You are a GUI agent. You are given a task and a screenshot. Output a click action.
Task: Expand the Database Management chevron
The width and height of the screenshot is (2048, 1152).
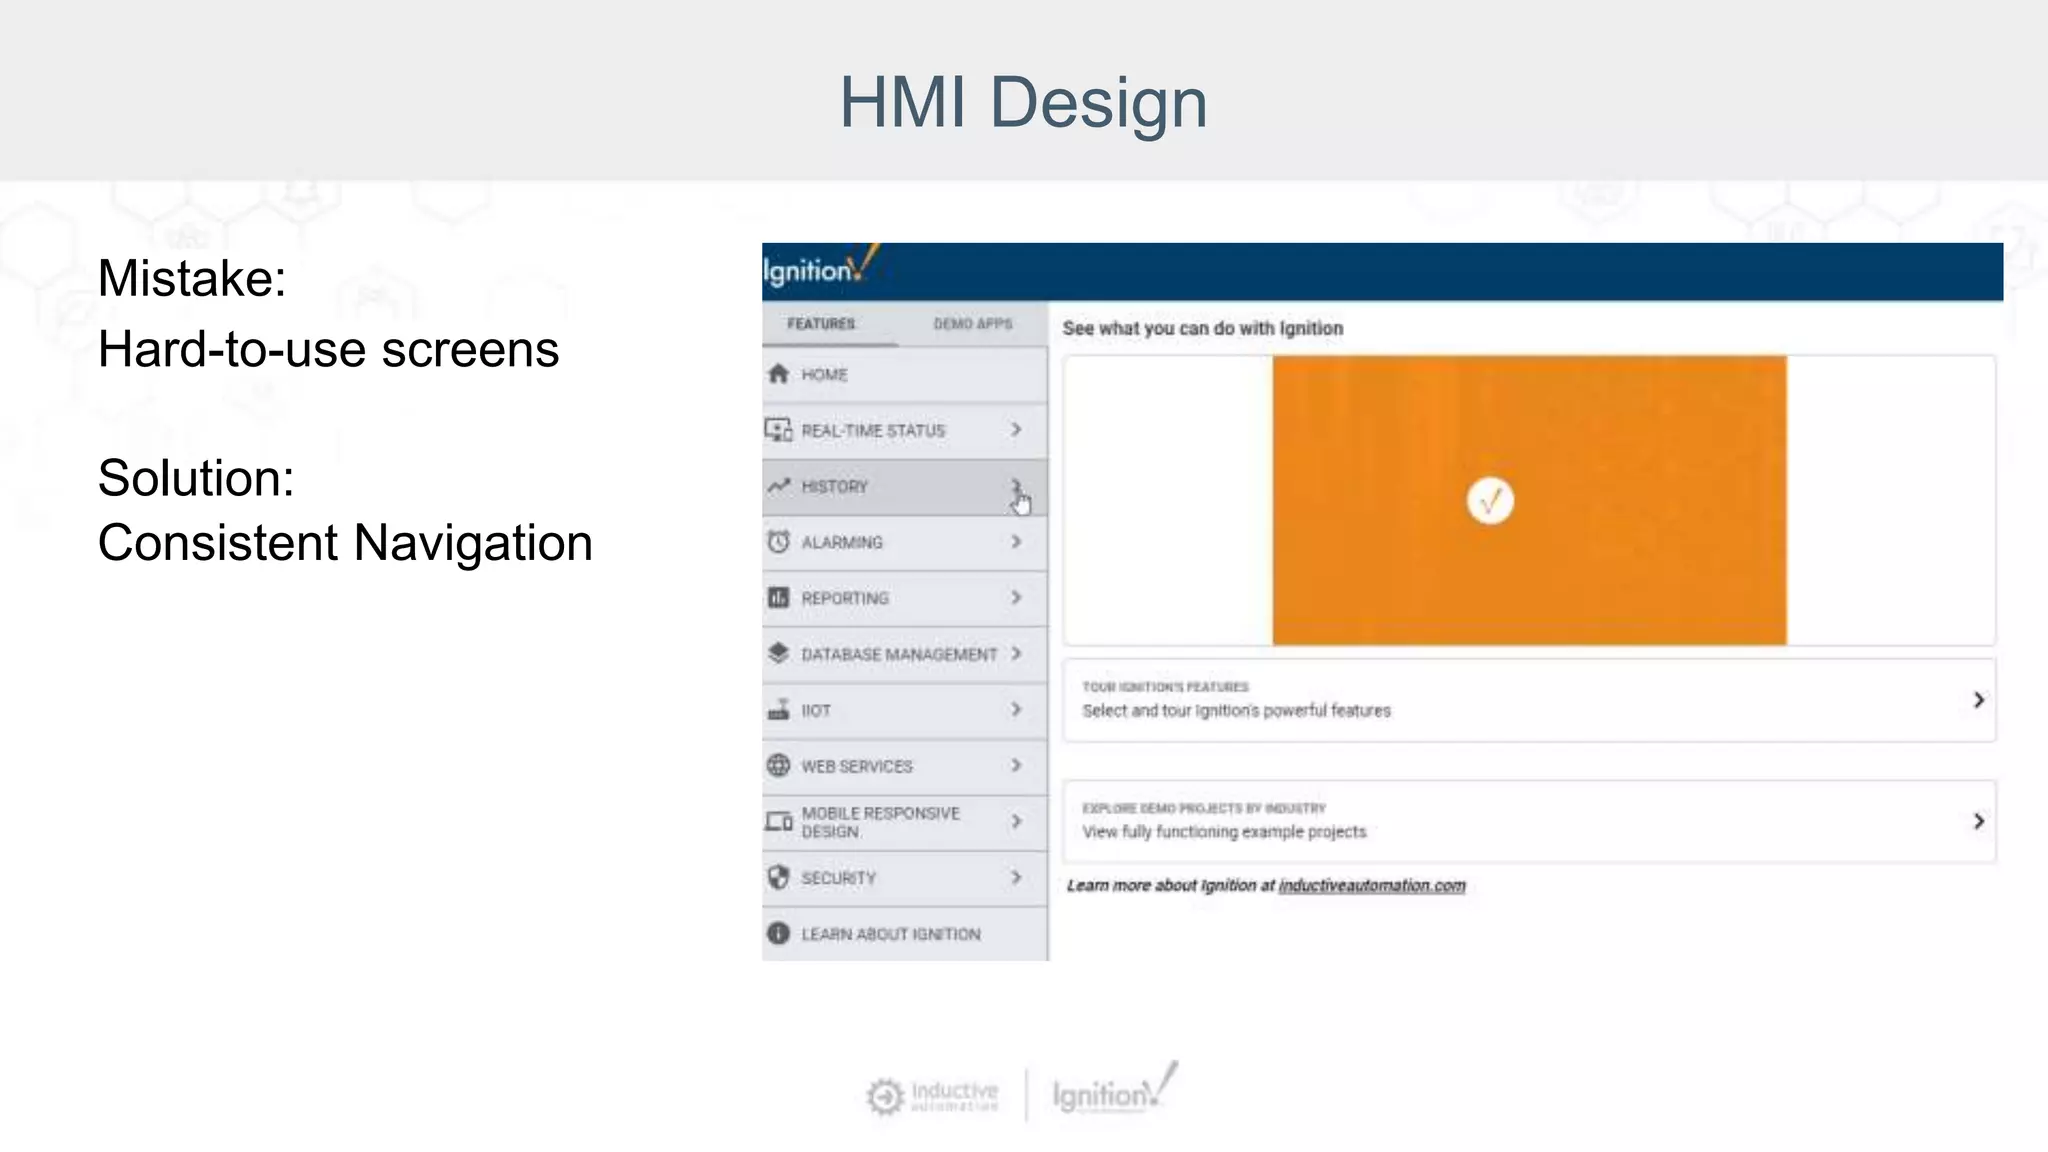click(x=1016, y=654)
